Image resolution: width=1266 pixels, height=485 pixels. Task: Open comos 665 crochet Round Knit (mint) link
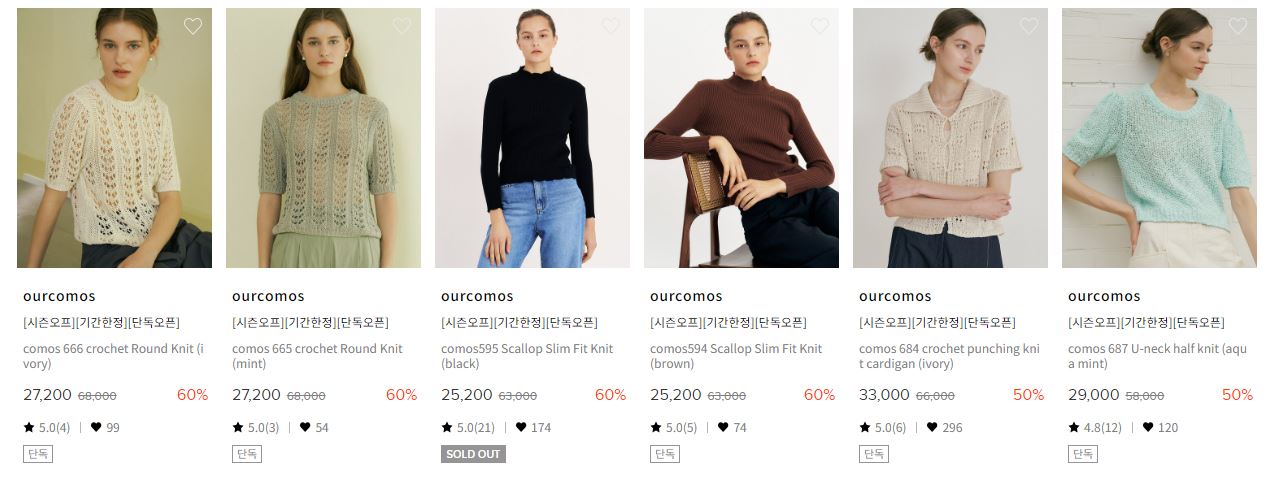[x=317, y=356]
